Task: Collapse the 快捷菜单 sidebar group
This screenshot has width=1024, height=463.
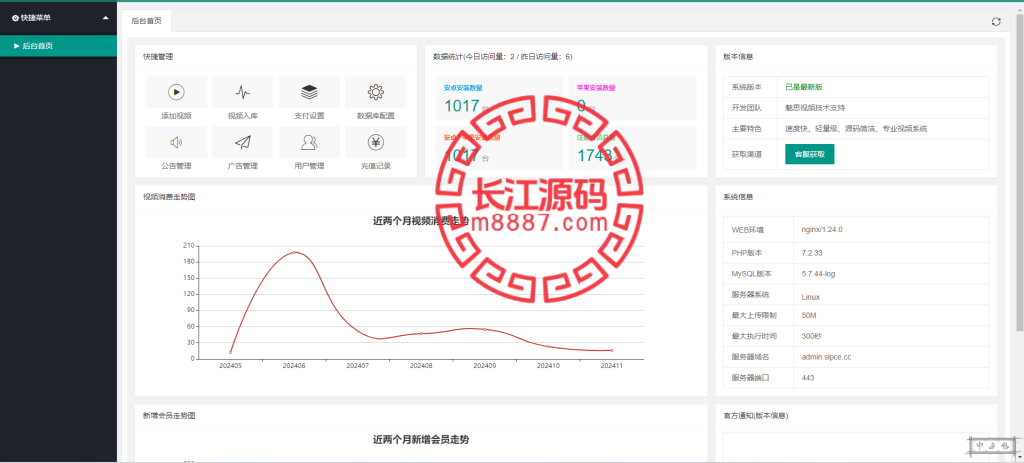Action: [59, 18]
